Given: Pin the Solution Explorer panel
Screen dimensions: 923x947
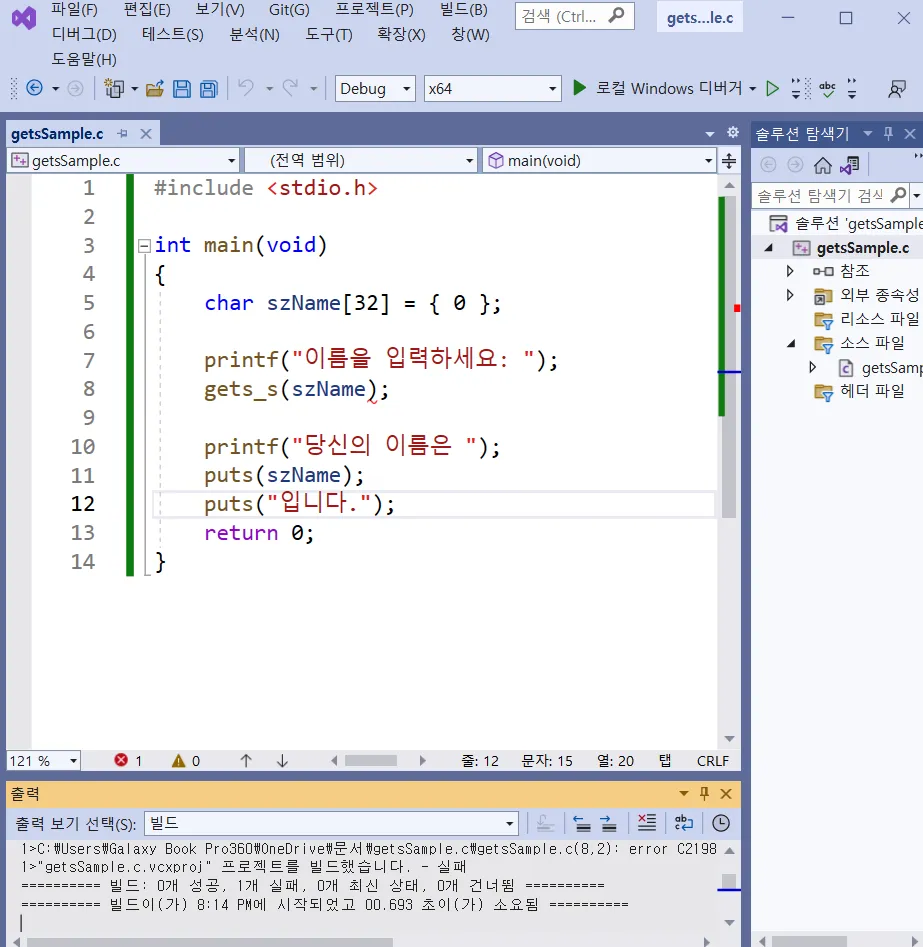Looking at the screenshot, I should pyautogui.click(x=887, y=133).
